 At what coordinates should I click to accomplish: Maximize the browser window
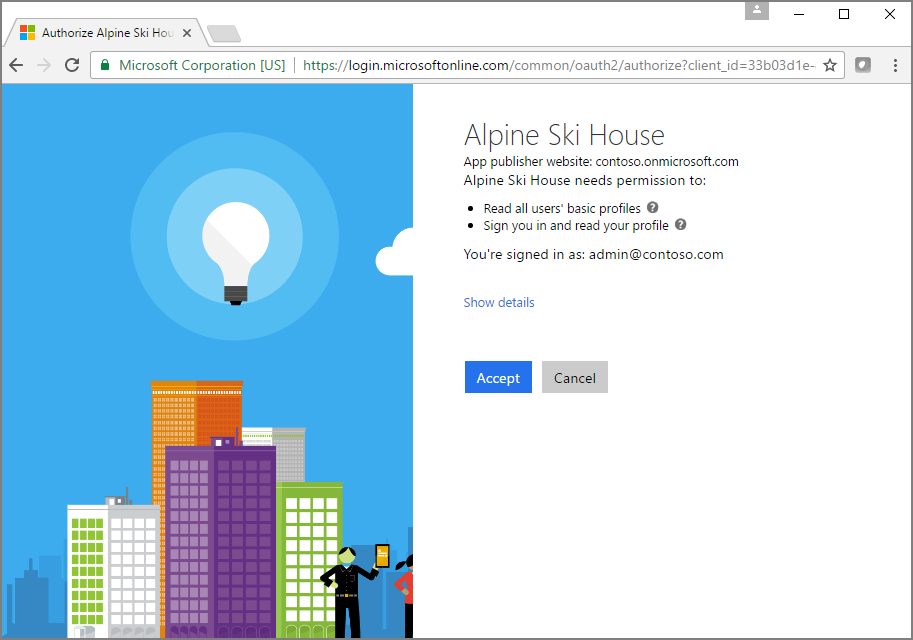844,14
